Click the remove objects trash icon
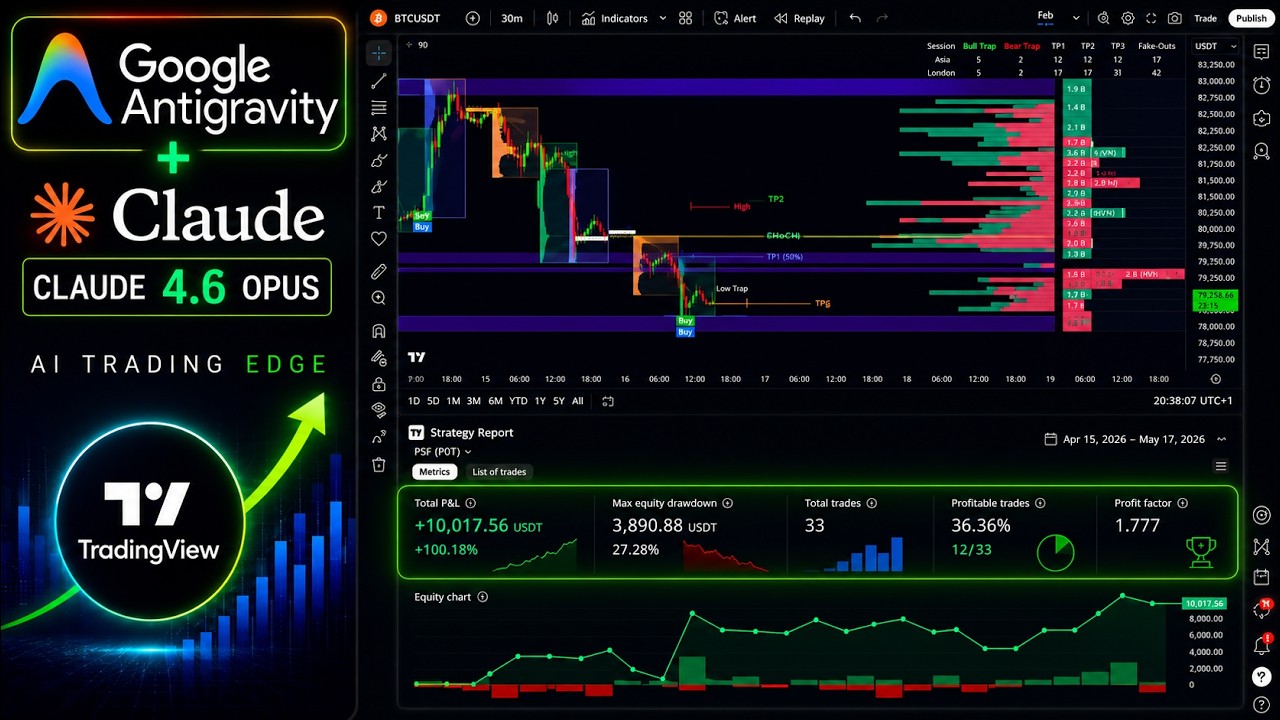 pos(379,464)
